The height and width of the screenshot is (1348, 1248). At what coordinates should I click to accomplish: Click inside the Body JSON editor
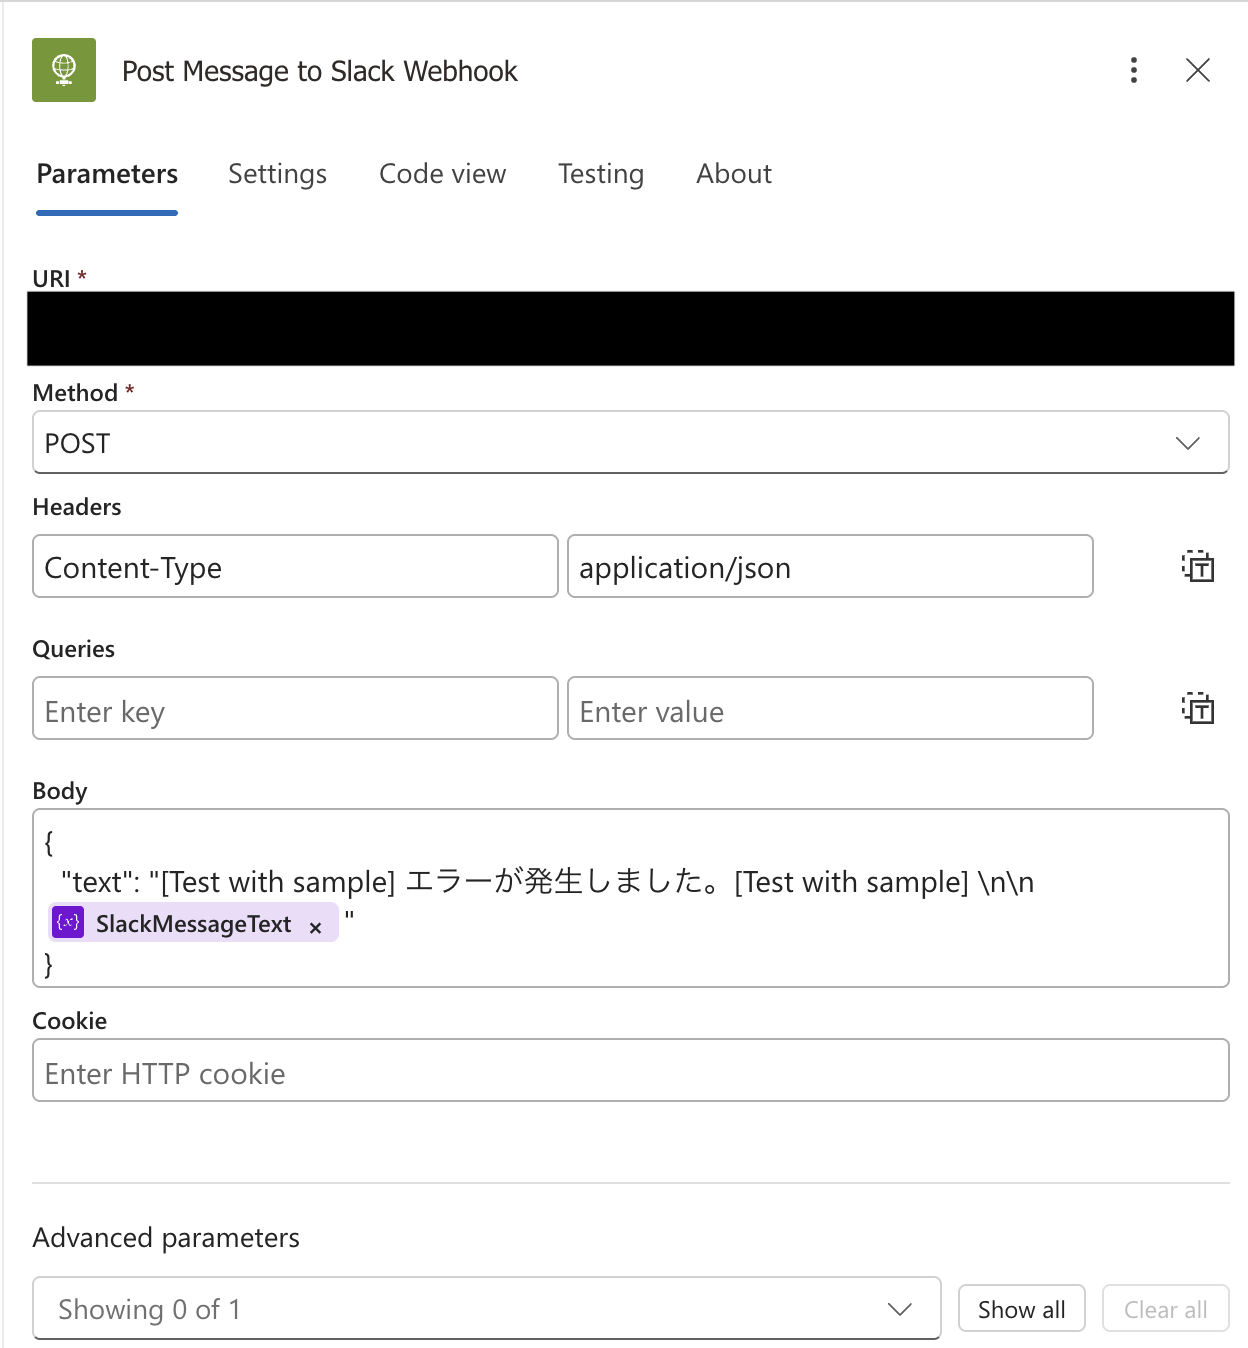tap(630, 898)
